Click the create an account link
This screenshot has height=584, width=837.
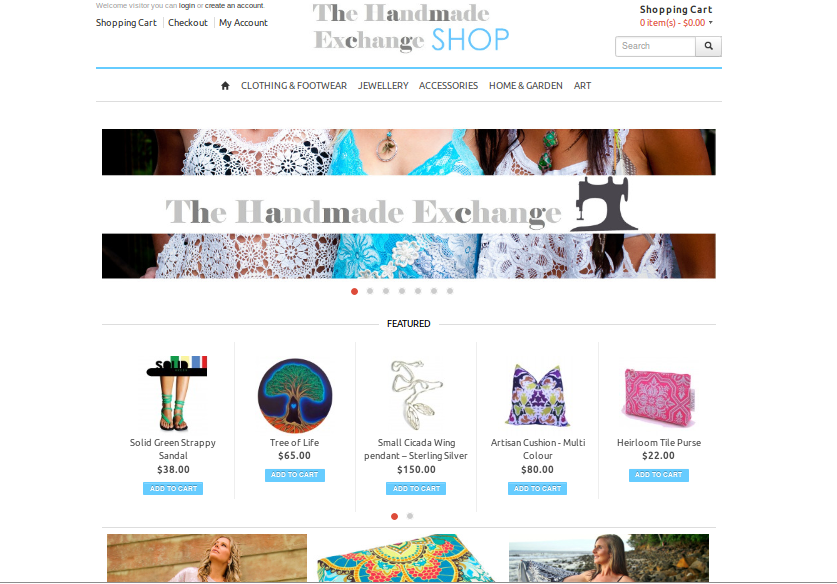(x=234, y=6)
